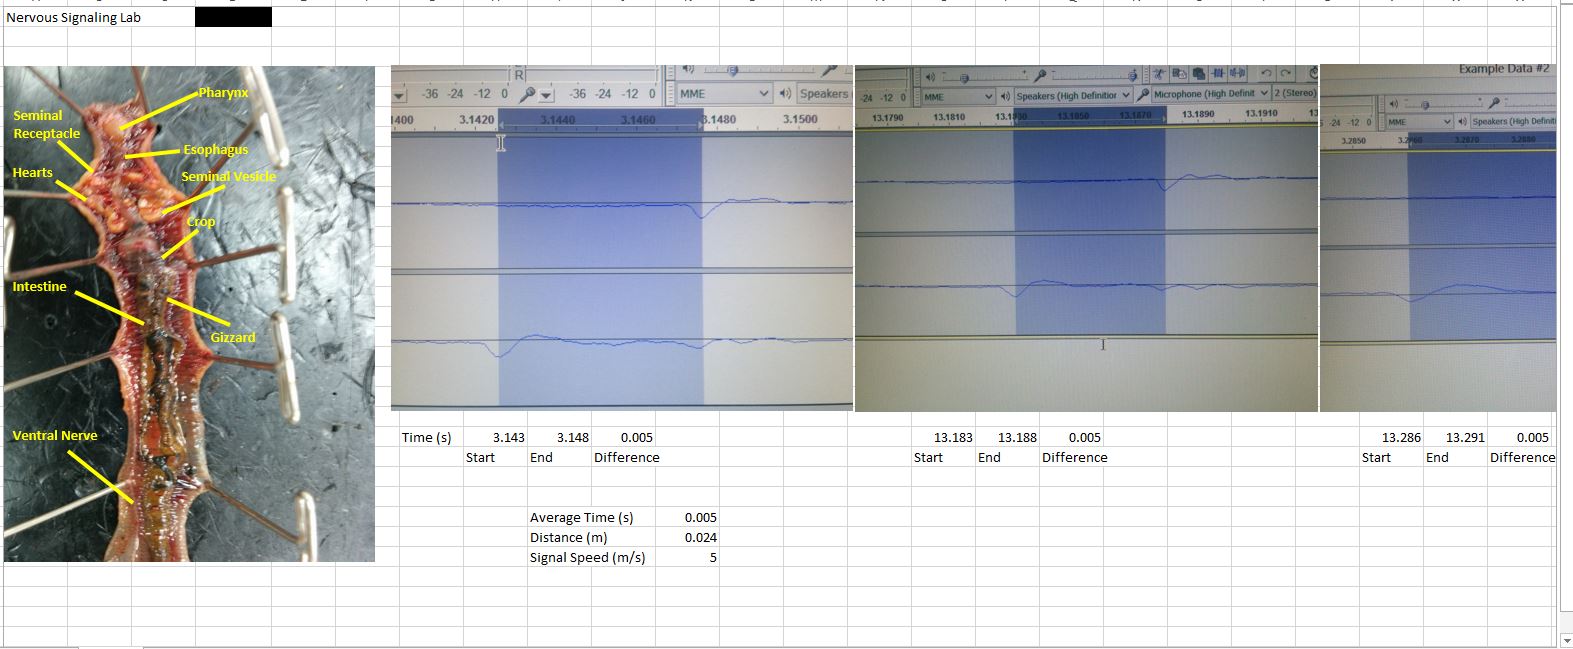Select the 0.005 value beside Average Time

[x=686, y=517]
